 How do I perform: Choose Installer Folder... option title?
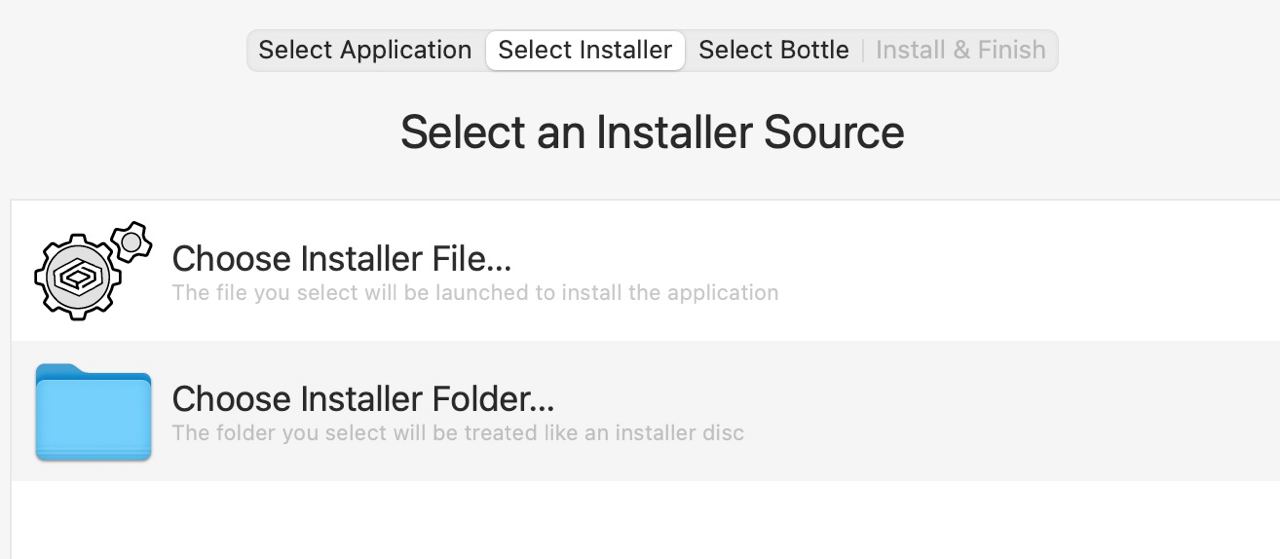pyautogui.click(x=363, y=399)
